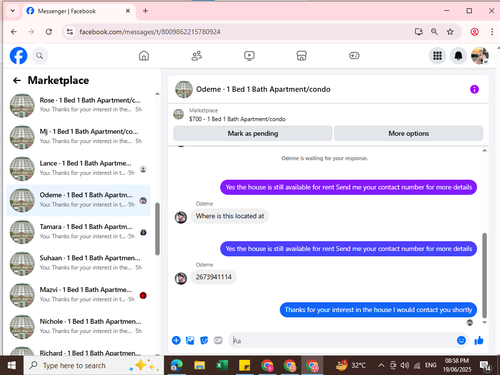
Task: Select the Odeme conversation in list
Action: [x=79, y=200]
